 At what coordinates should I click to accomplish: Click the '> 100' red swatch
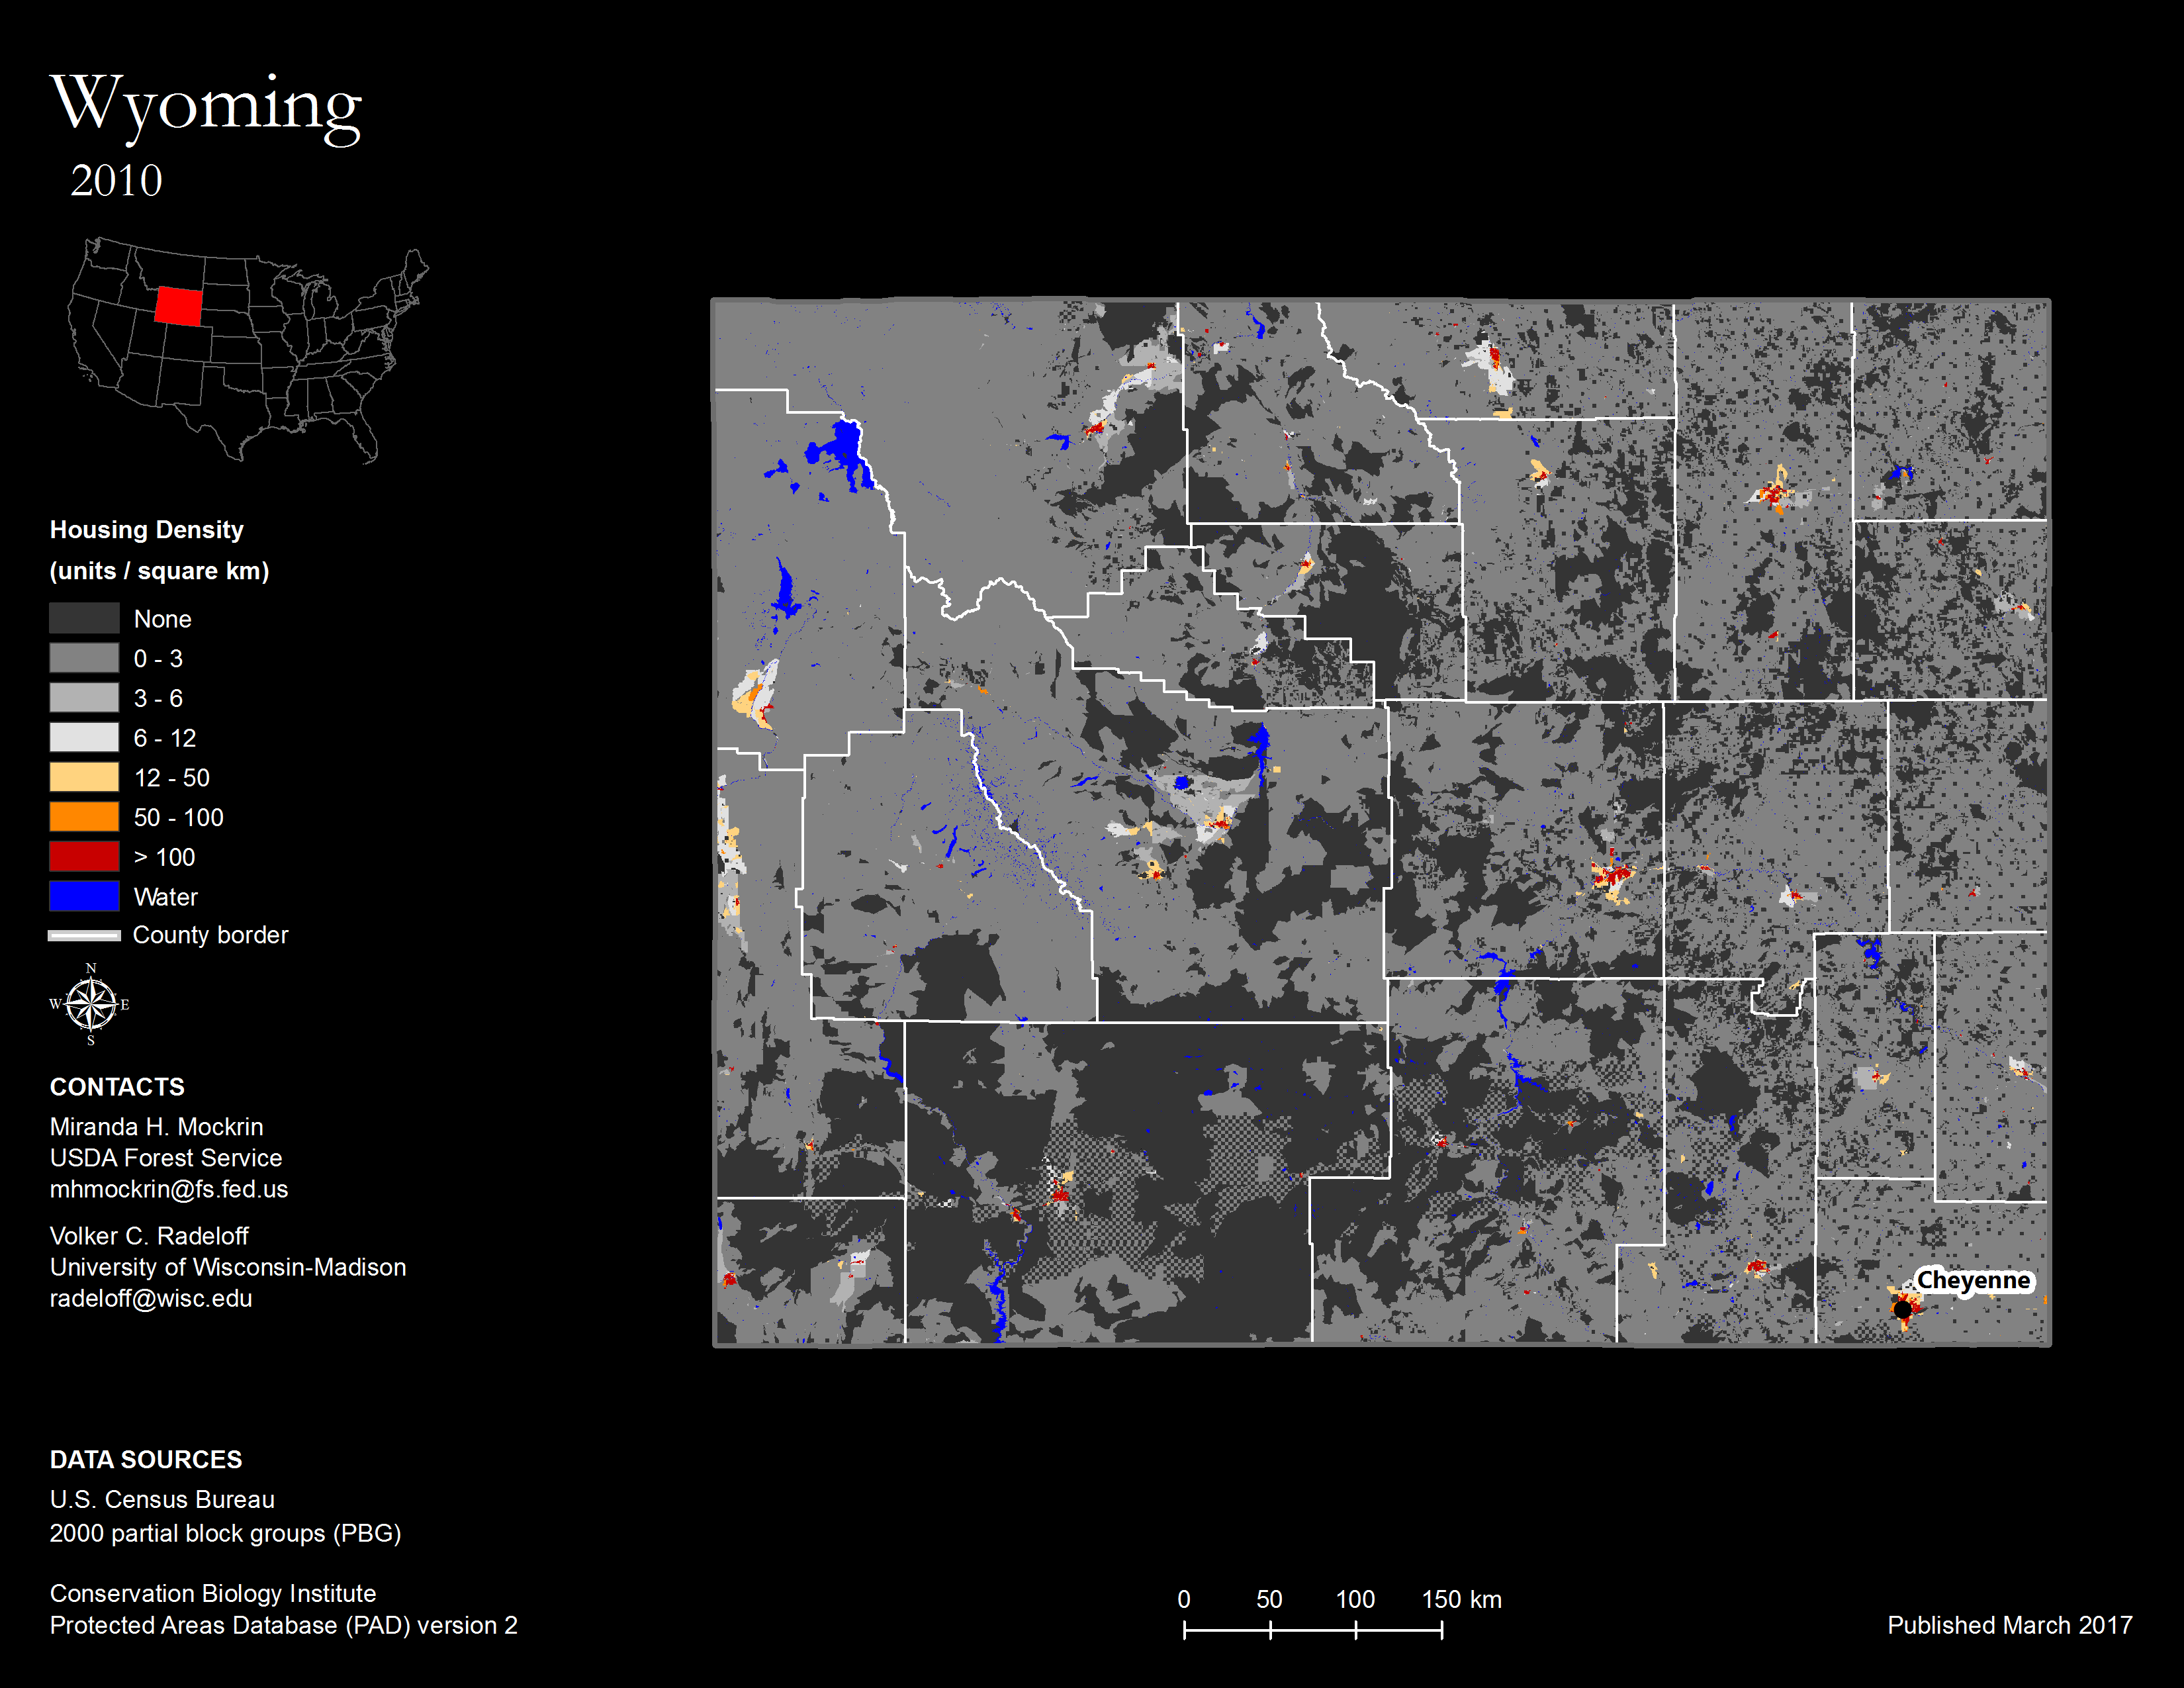tap(84, 856)
